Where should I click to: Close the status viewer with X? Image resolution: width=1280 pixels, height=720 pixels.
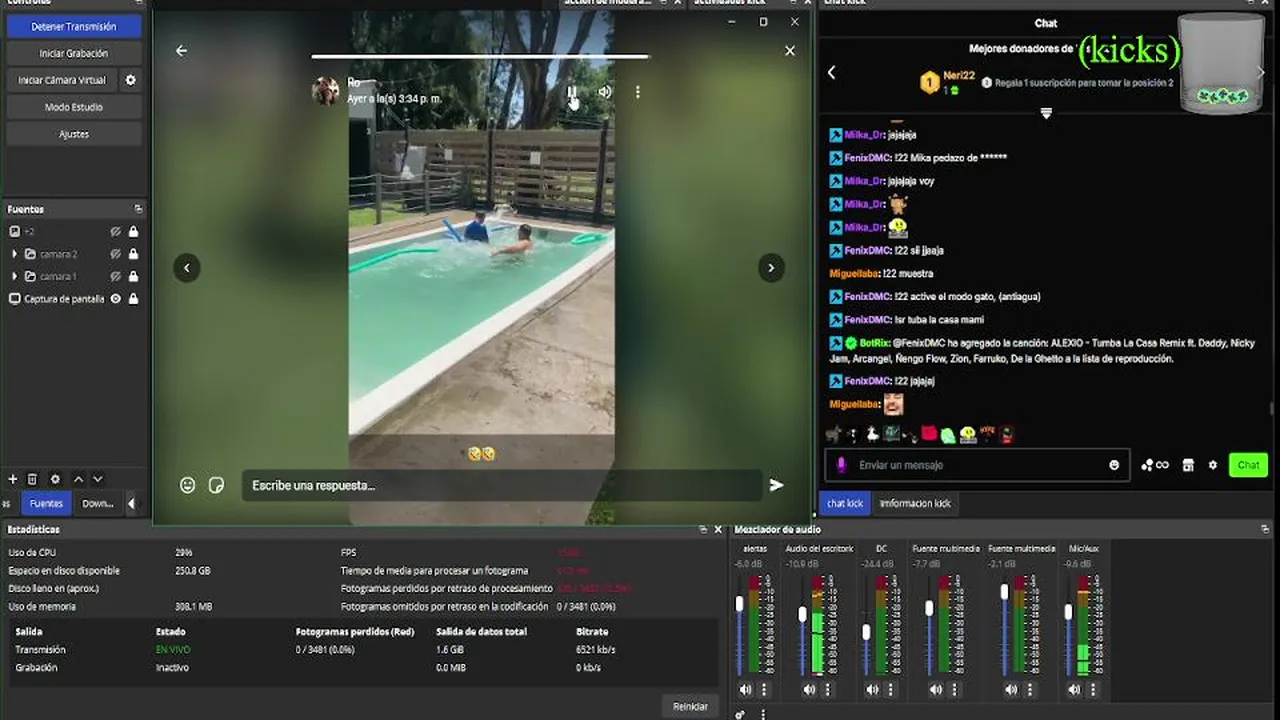pyautogui.click(x=790, y=50)
